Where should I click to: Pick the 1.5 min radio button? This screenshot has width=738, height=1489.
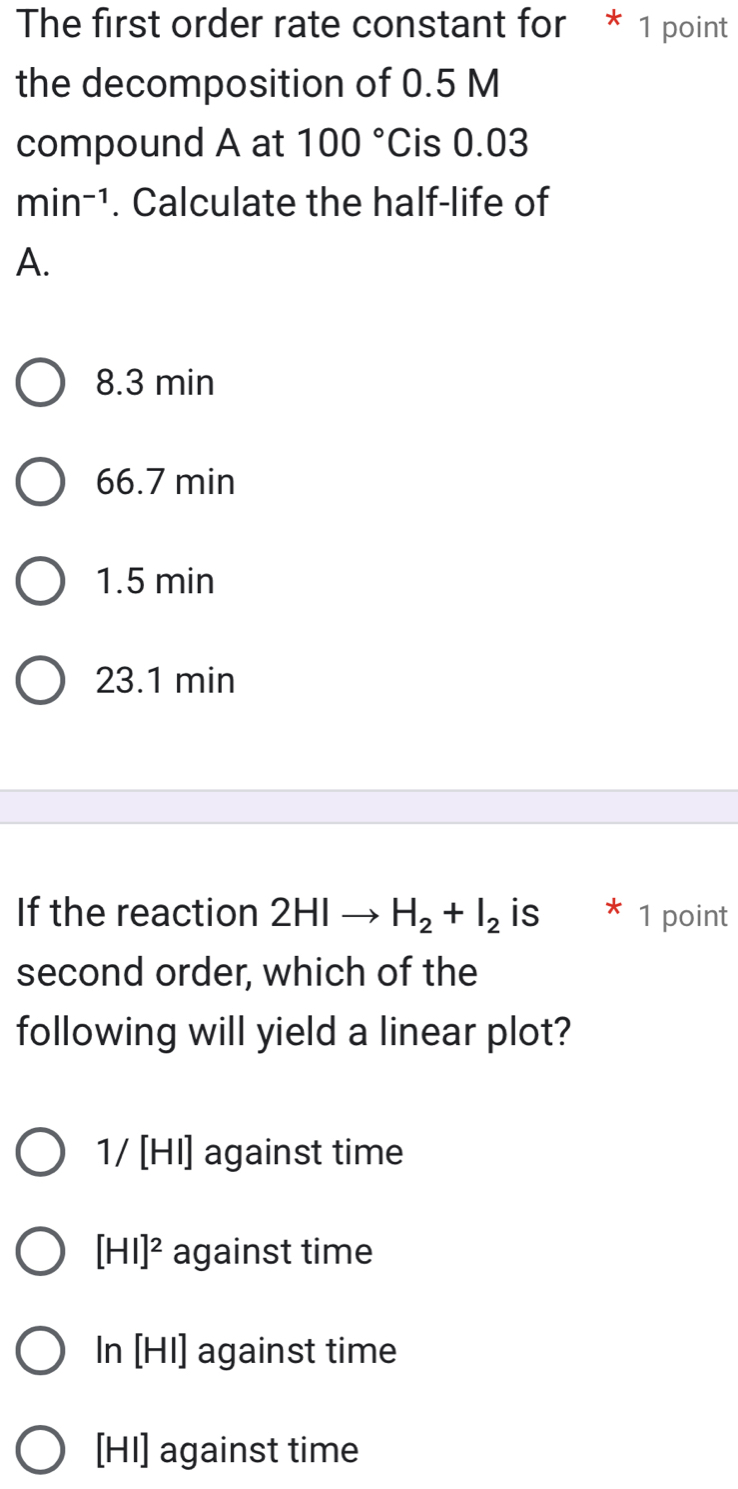tap(41, 582)
